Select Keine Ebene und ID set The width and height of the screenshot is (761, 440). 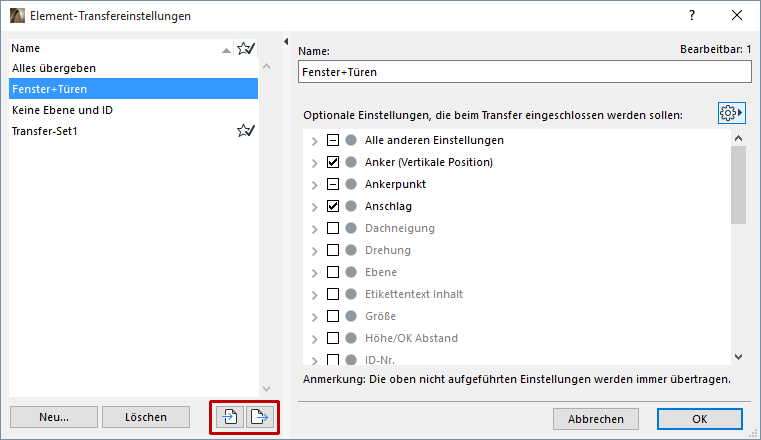coord(62,110)
